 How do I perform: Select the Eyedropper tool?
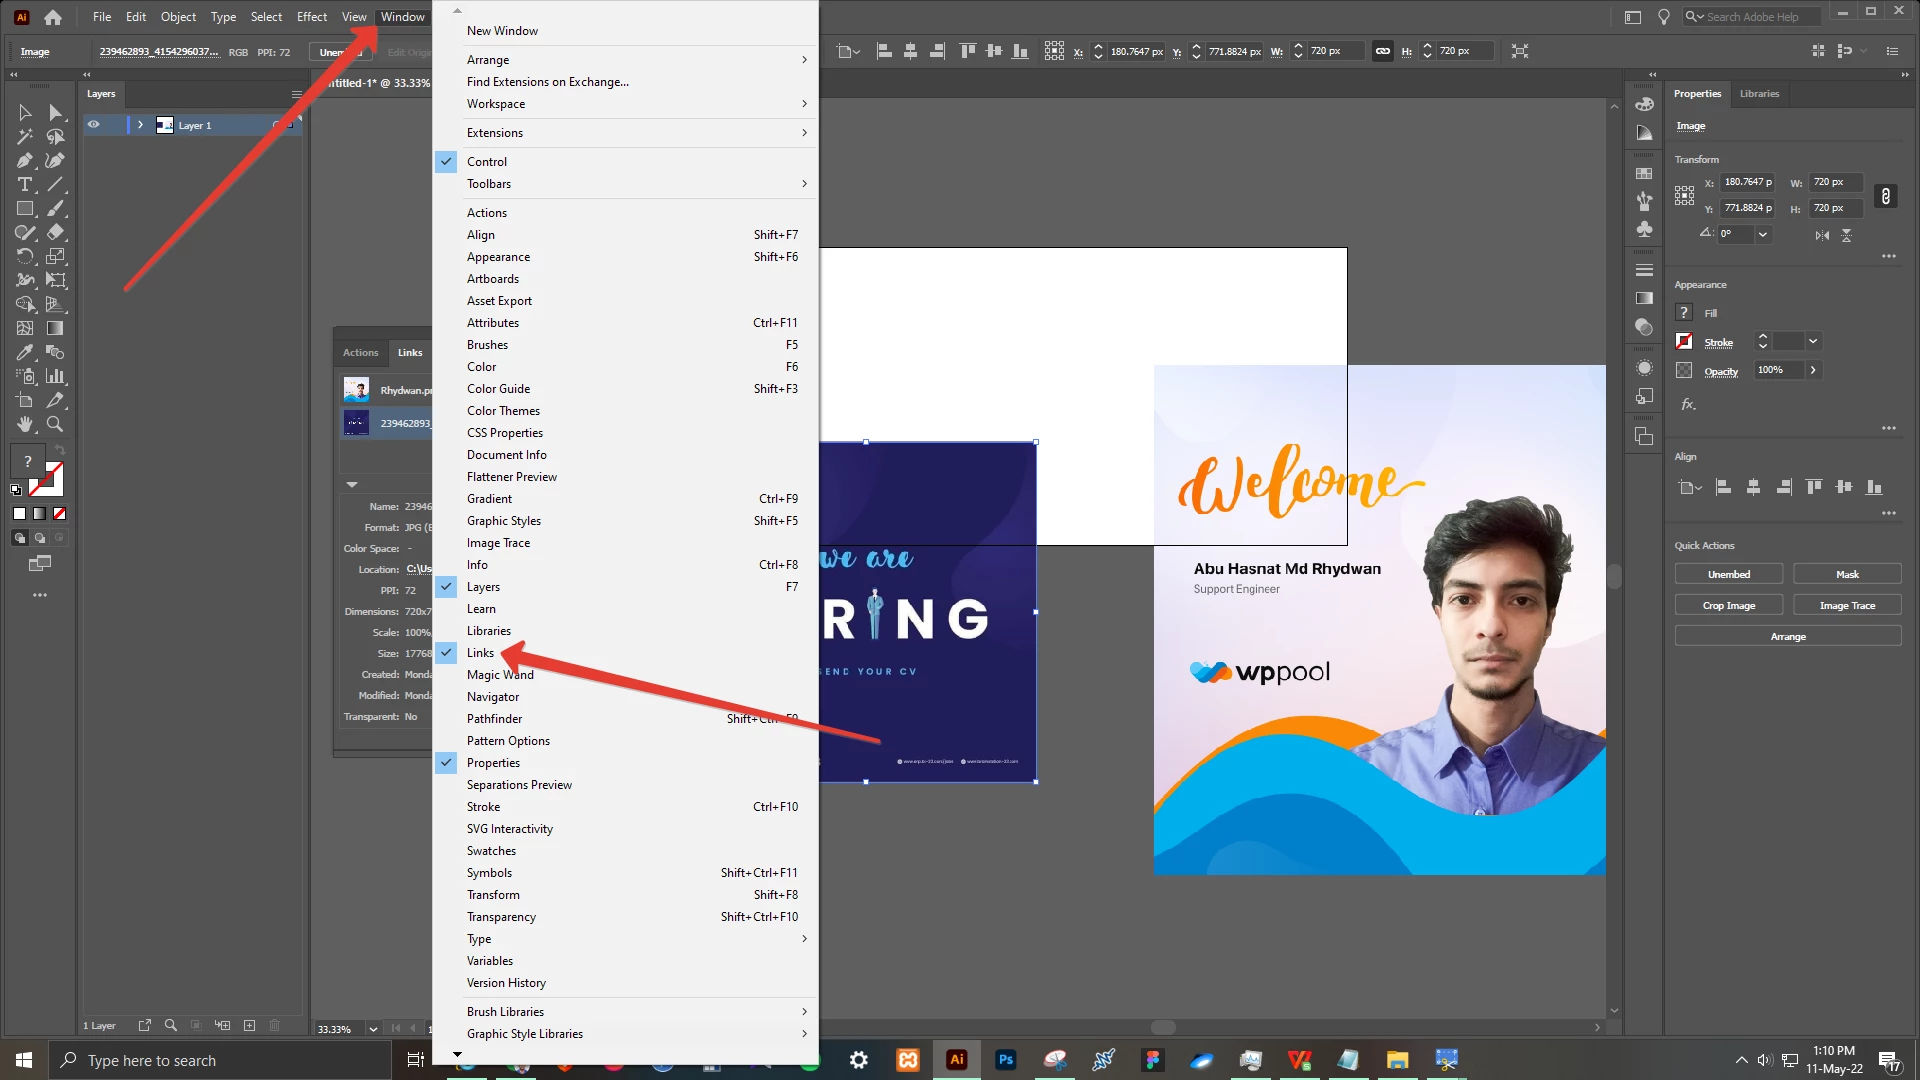coord(25,353)
